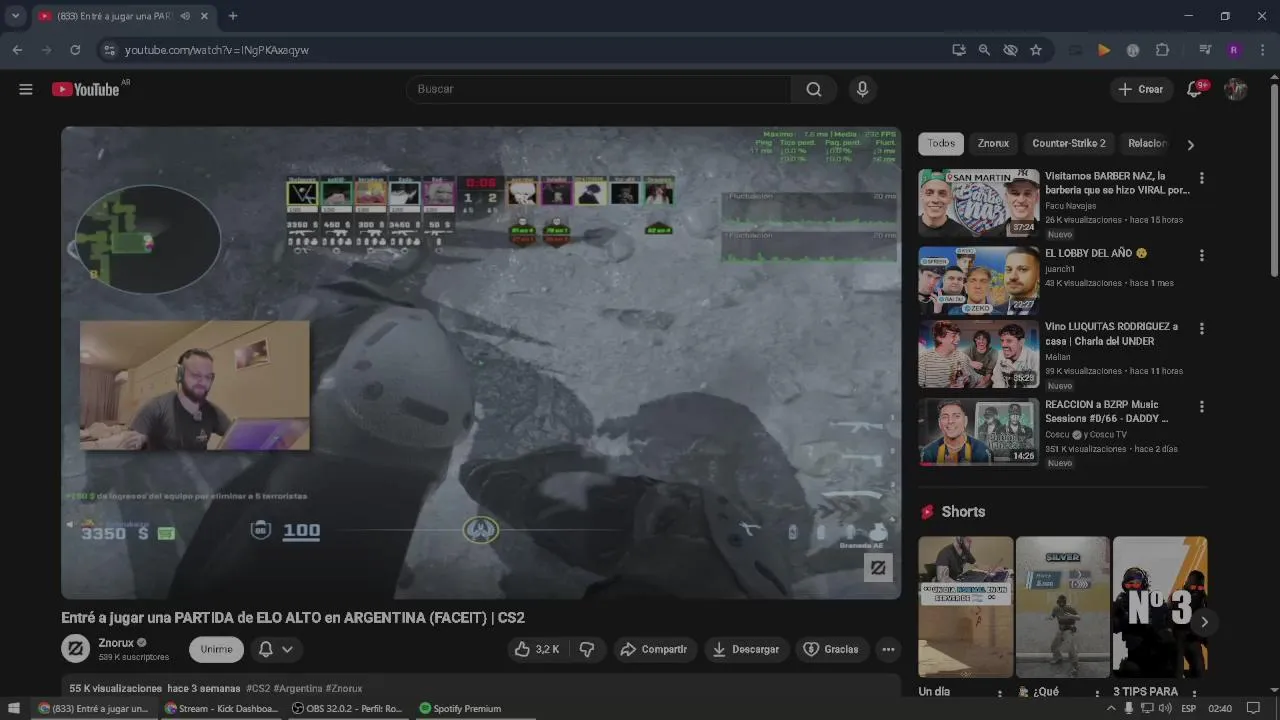Open the Znorux channel avatar
The height and width of the screenshot is (720, 1280).
(x=75, y=649)
